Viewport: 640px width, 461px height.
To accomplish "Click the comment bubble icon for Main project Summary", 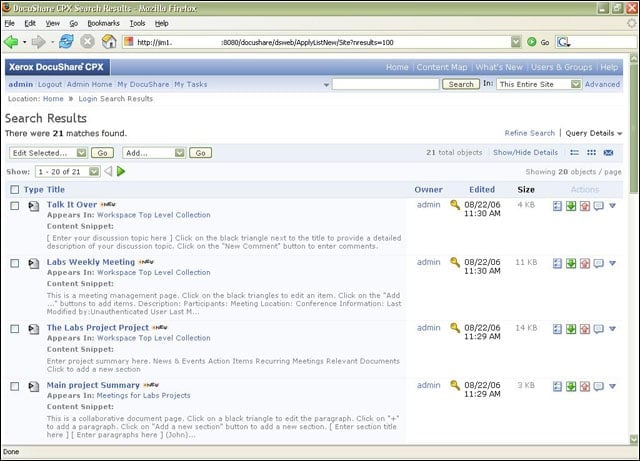I will [598, 386].
